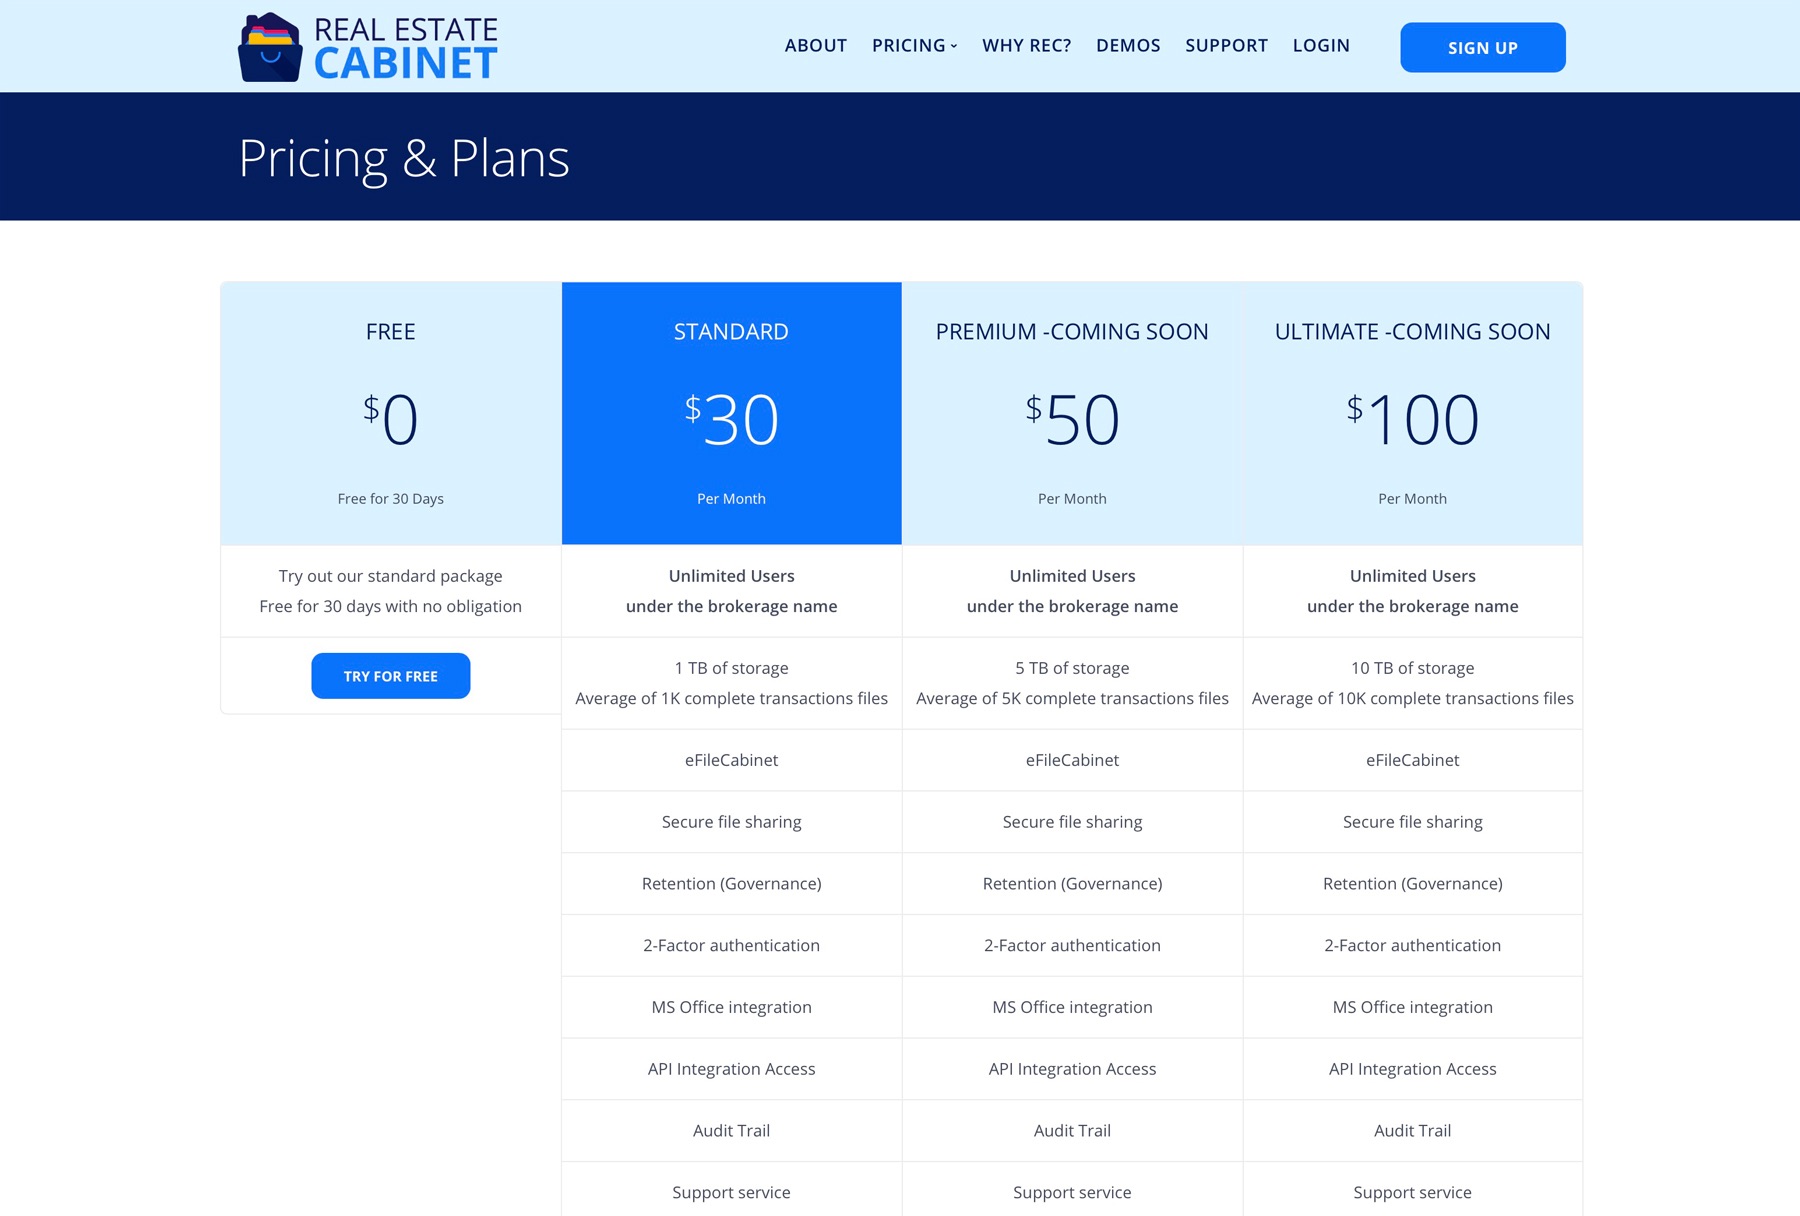Click the LOGIN link
Viewport: 1800px width, 1216px height.
point(1321,45)
